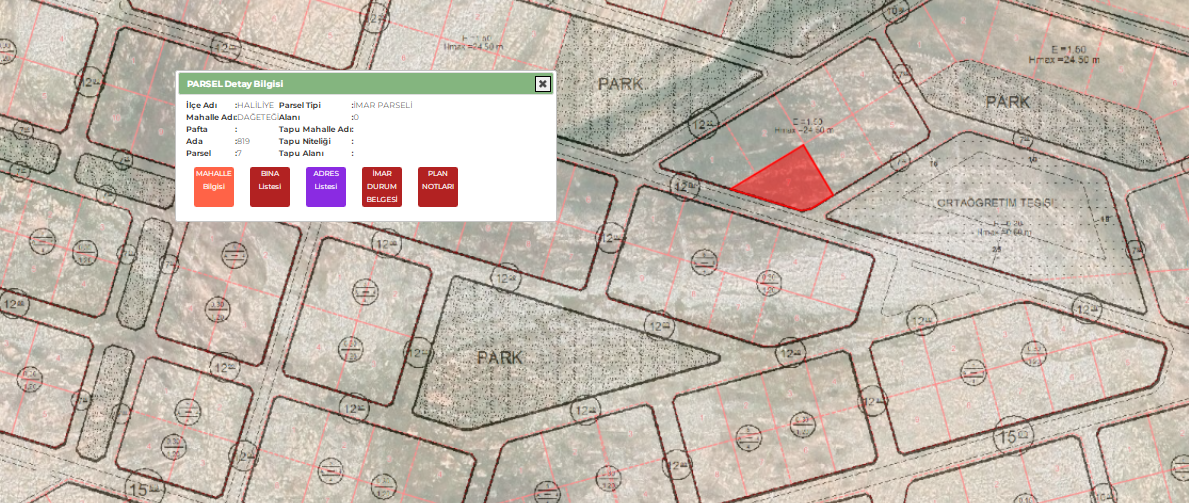Click the PARK label beside the popup
Screen dimensions: 1189x503
[621, 84]
